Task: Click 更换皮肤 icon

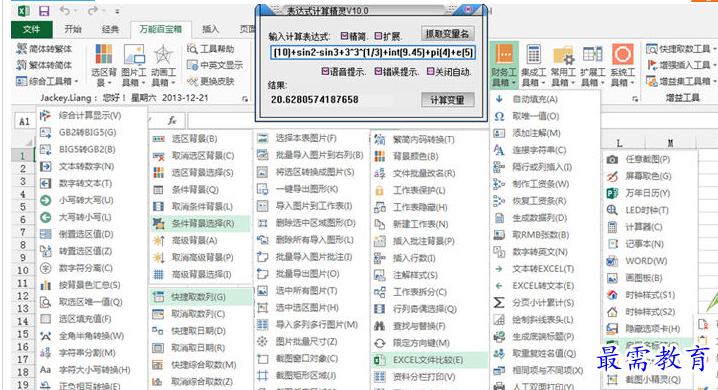Action: 192,81
